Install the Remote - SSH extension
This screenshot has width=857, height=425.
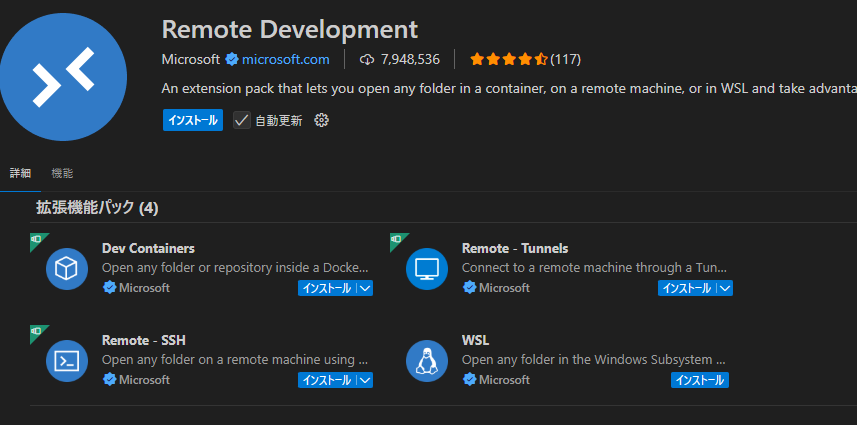point(327,380)
